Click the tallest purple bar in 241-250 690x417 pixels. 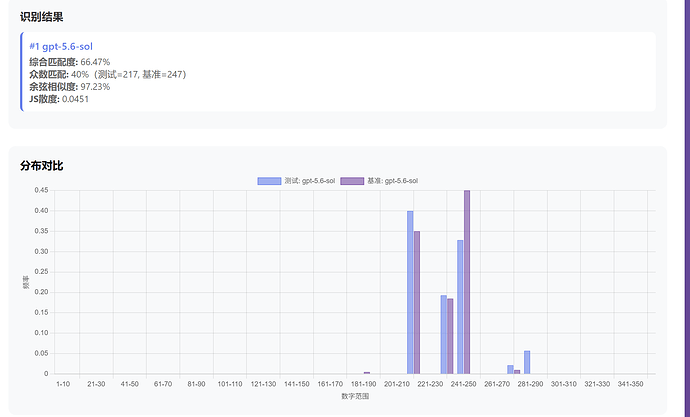(x=467, y=282)
